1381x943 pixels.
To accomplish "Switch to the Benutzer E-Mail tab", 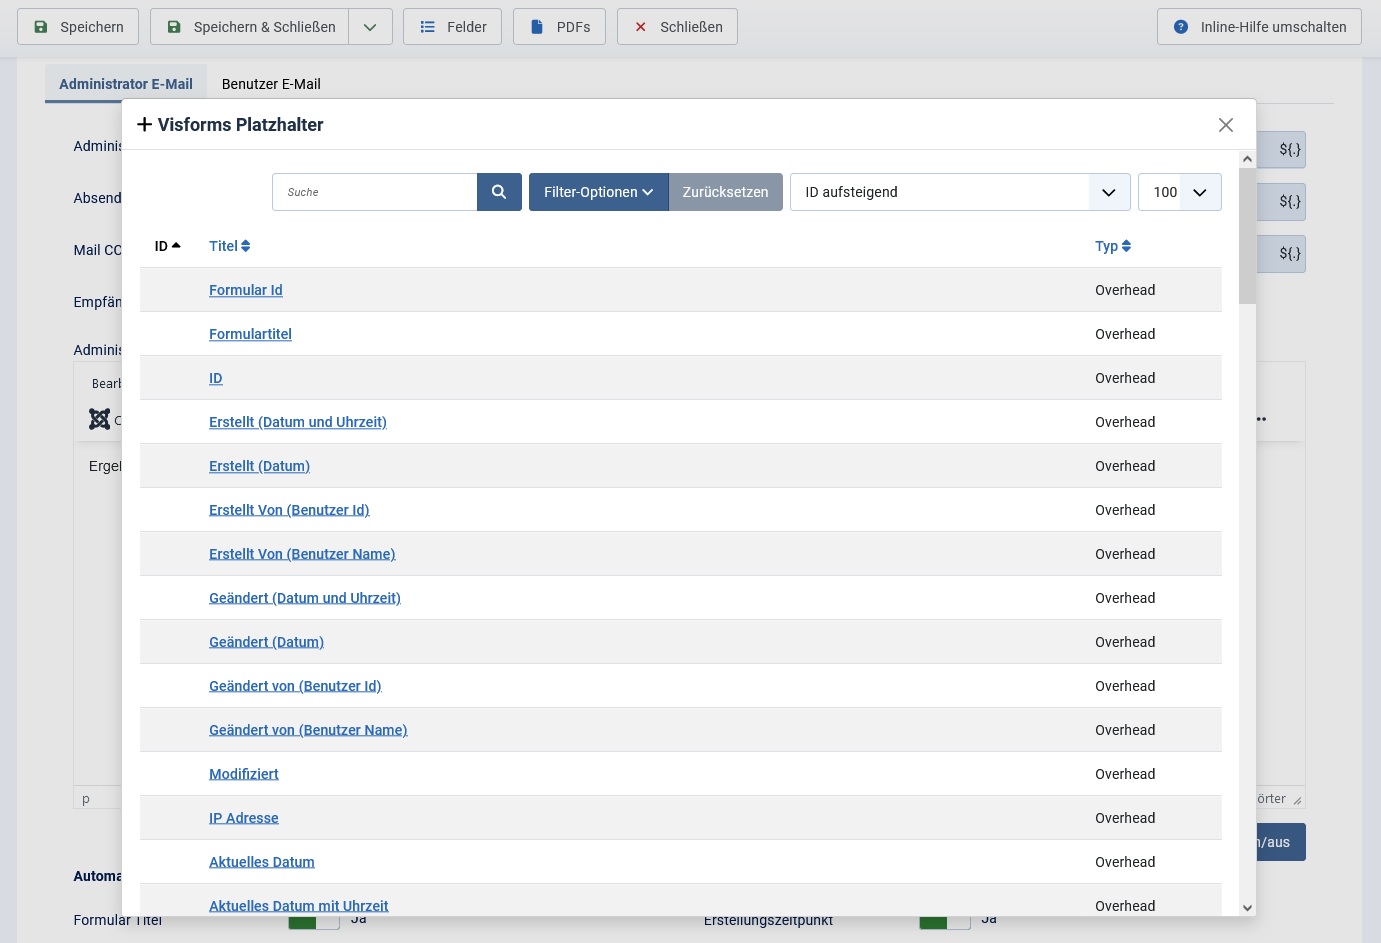I will click(271, 84).
